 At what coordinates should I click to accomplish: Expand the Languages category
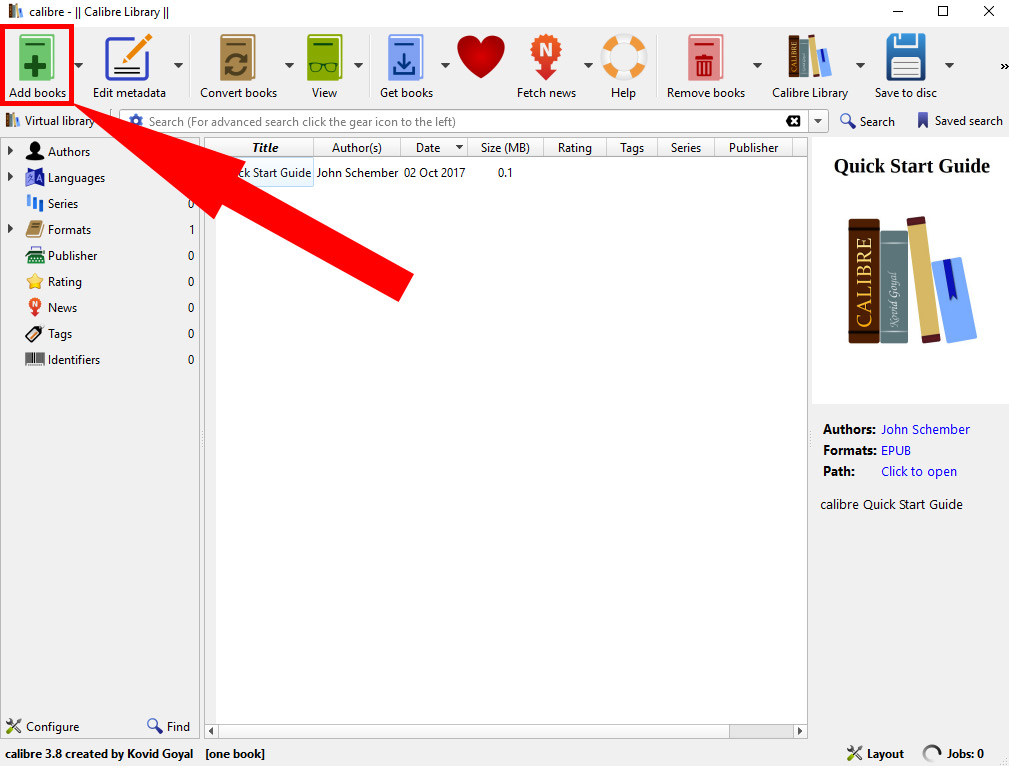point(10,177)
